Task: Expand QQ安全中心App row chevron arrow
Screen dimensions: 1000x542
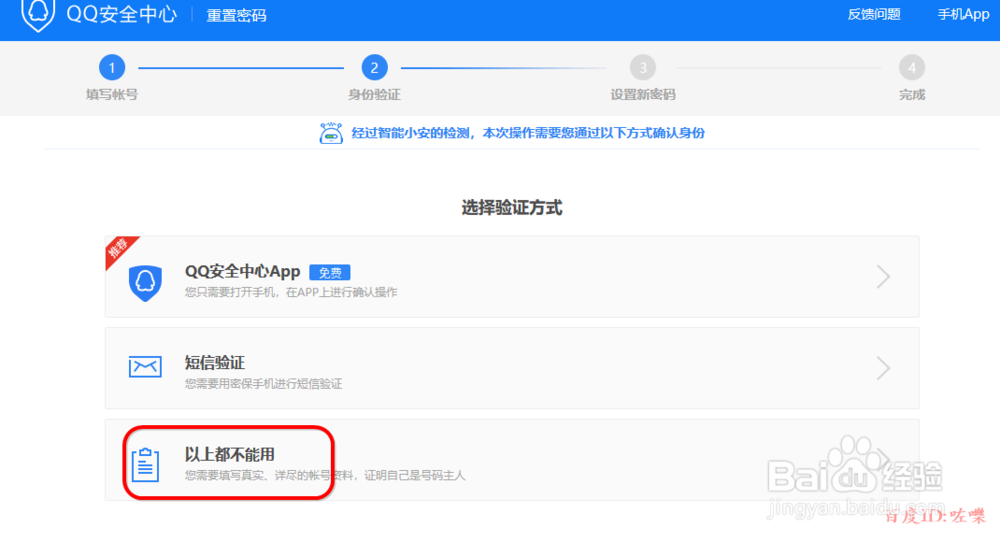Action: coord(883,277)
